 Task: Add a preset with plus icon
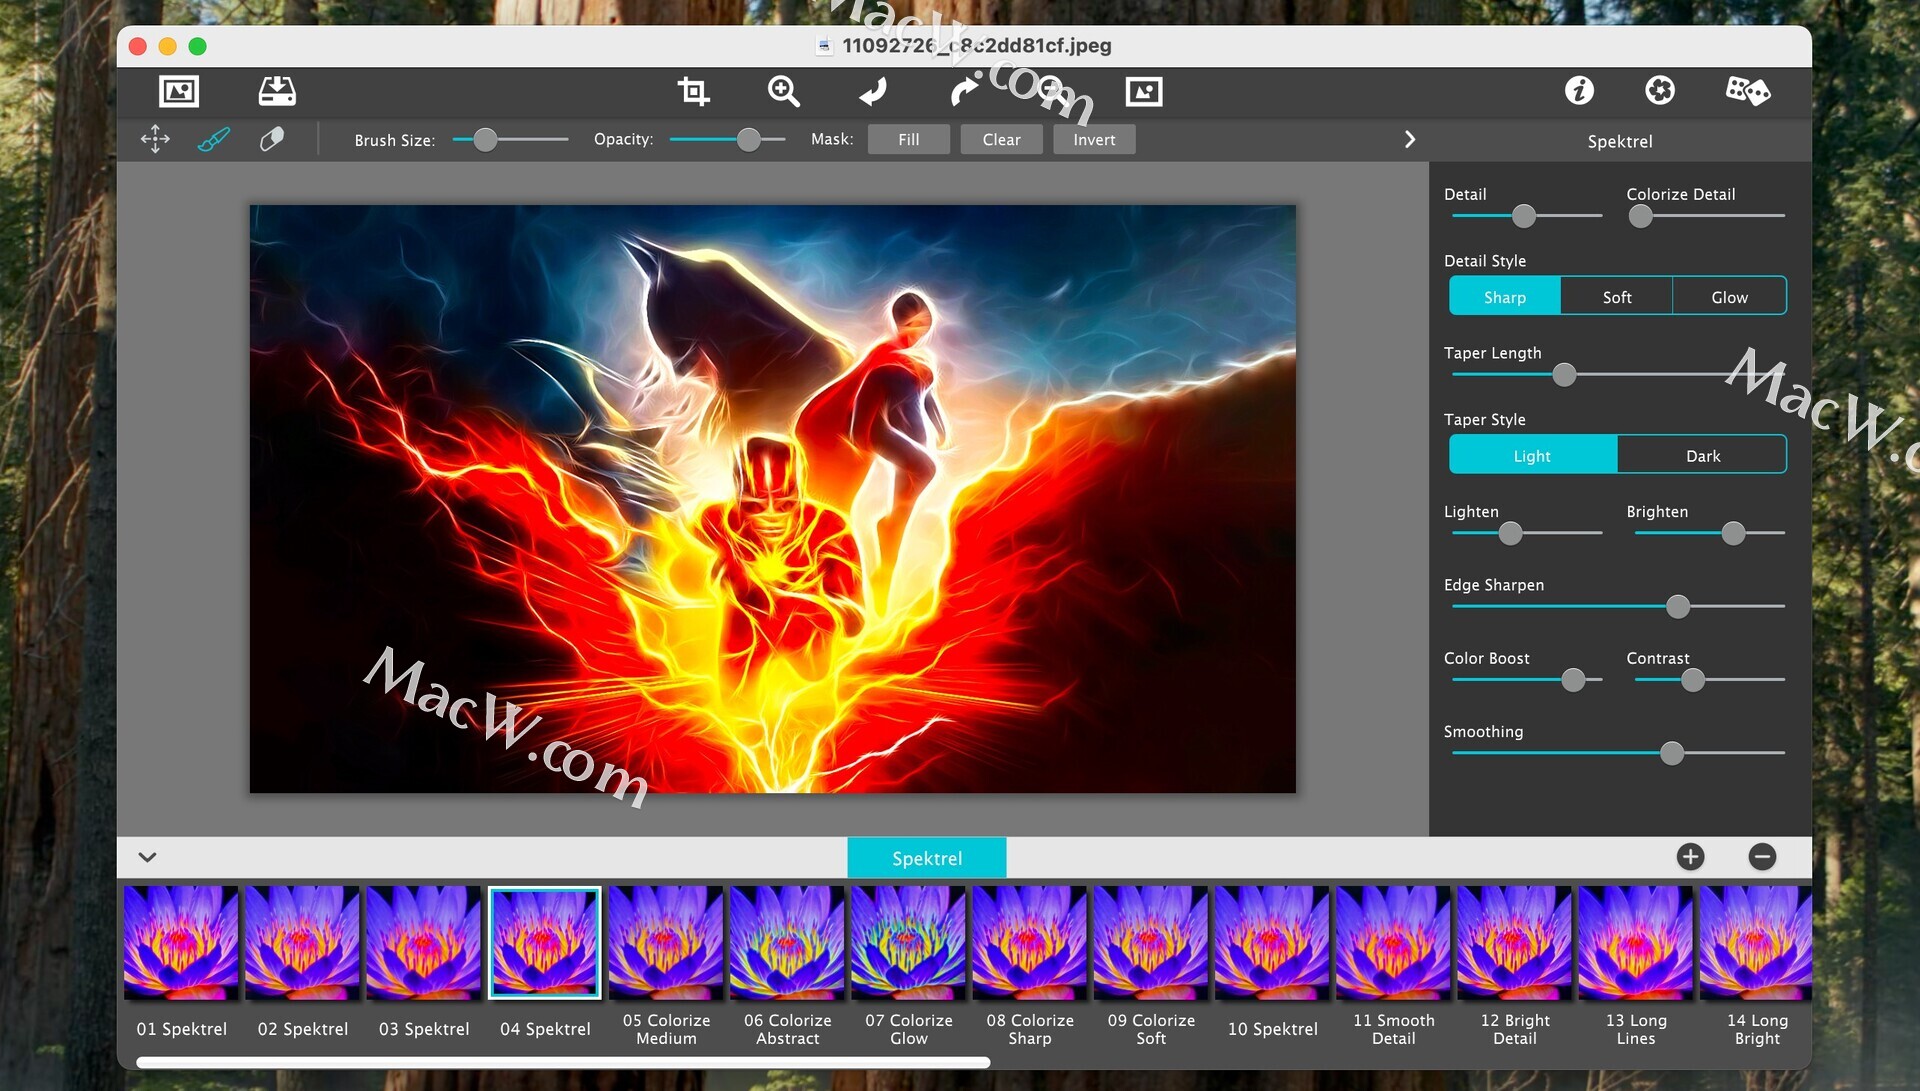1690,857
